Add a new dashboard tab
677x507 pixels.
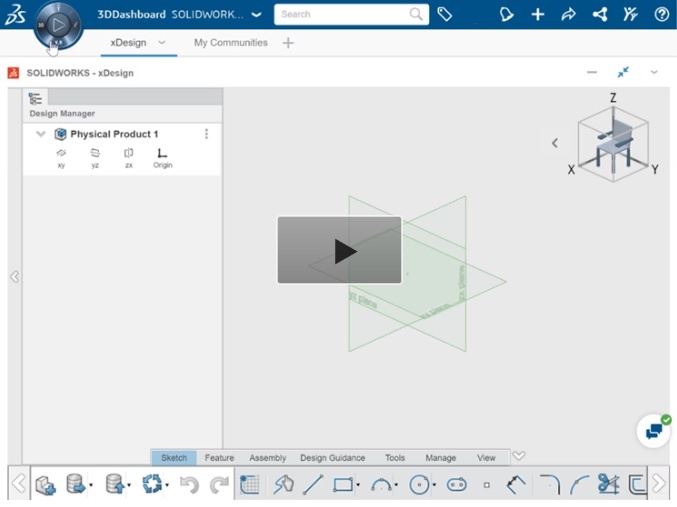288,42
